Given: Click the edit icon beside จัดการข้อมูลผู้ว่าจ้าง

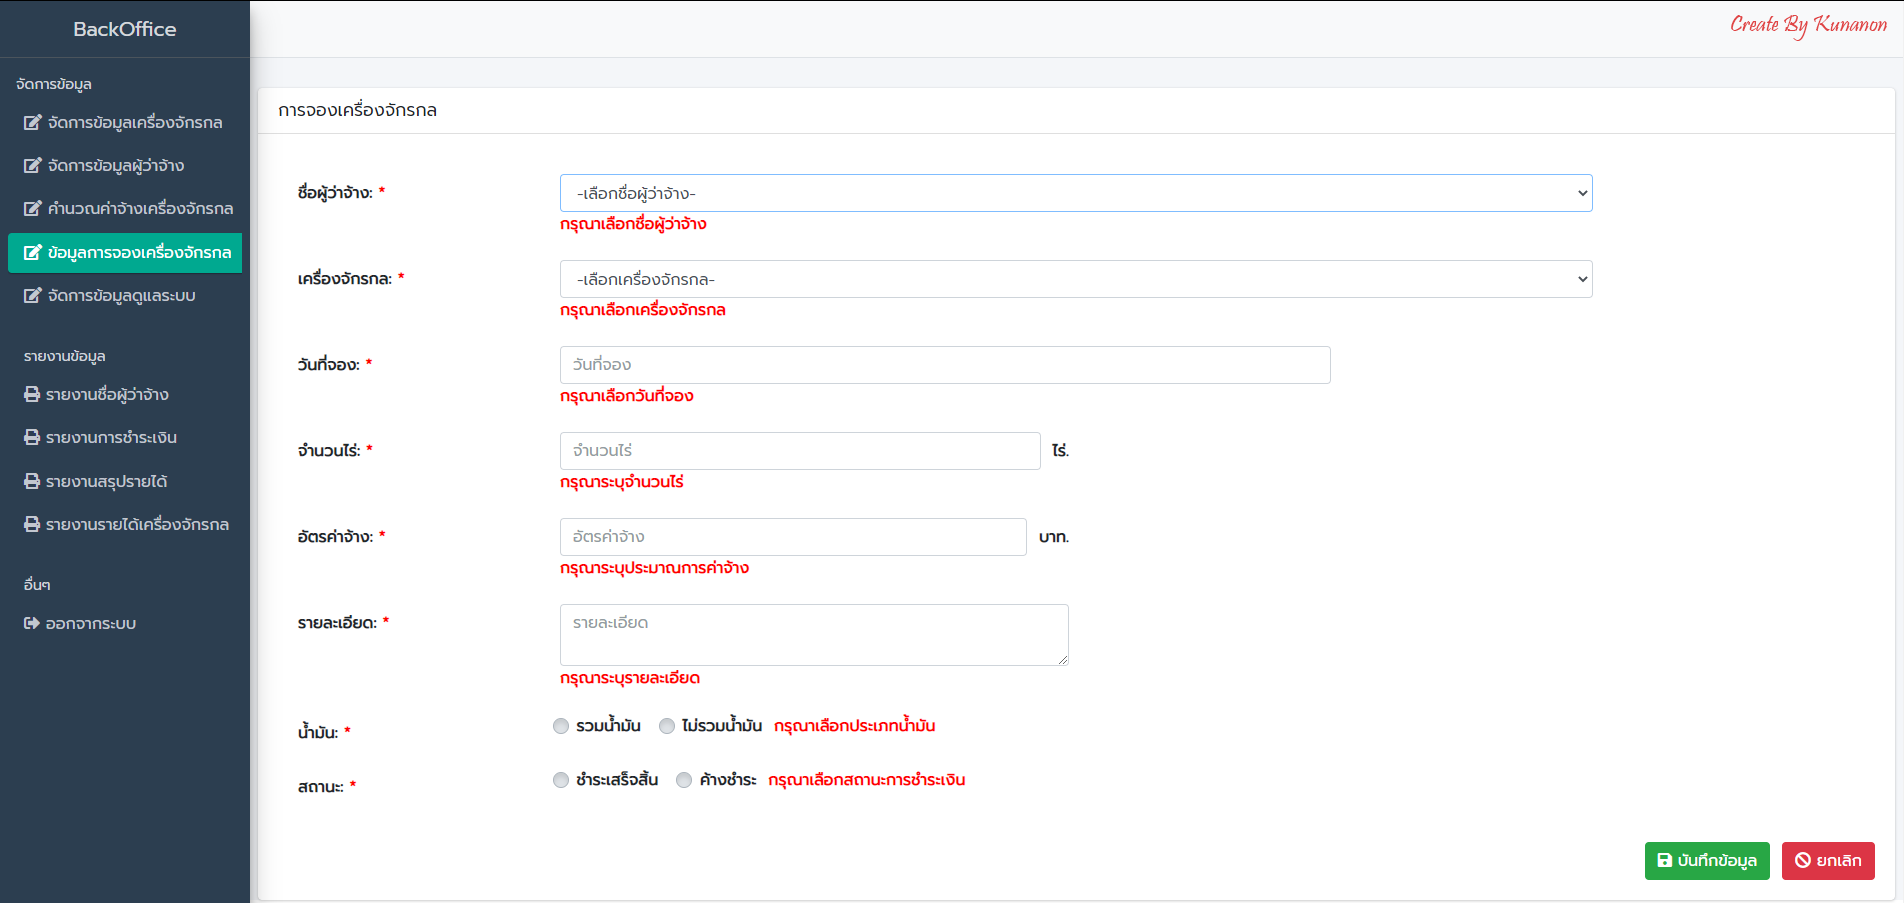Looking at the screenshot, I should pos(32,166).
